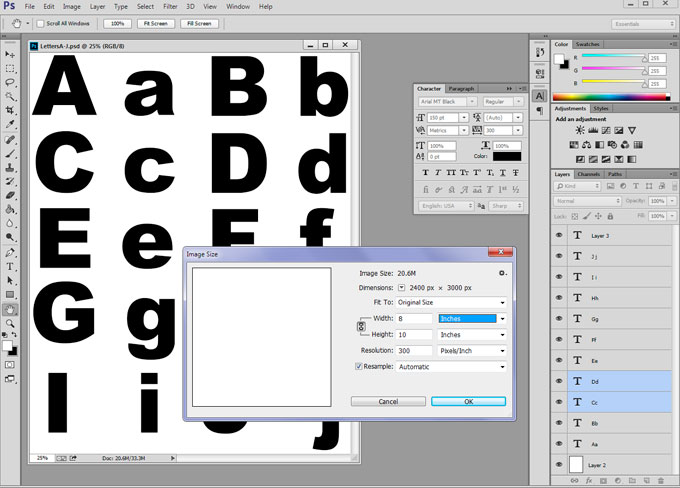Select the Brush tool
Screen dimensions: 680x488
click(10, 154)
